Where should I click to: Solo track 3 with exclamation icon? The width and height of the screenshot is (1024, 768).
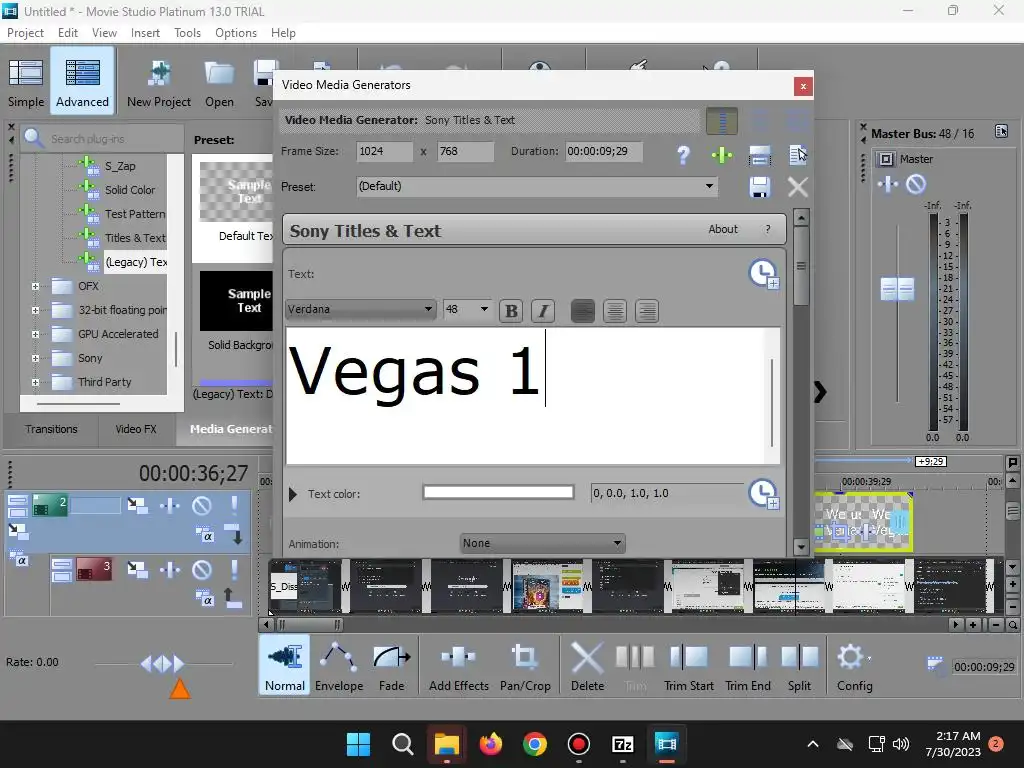(234, 570)
